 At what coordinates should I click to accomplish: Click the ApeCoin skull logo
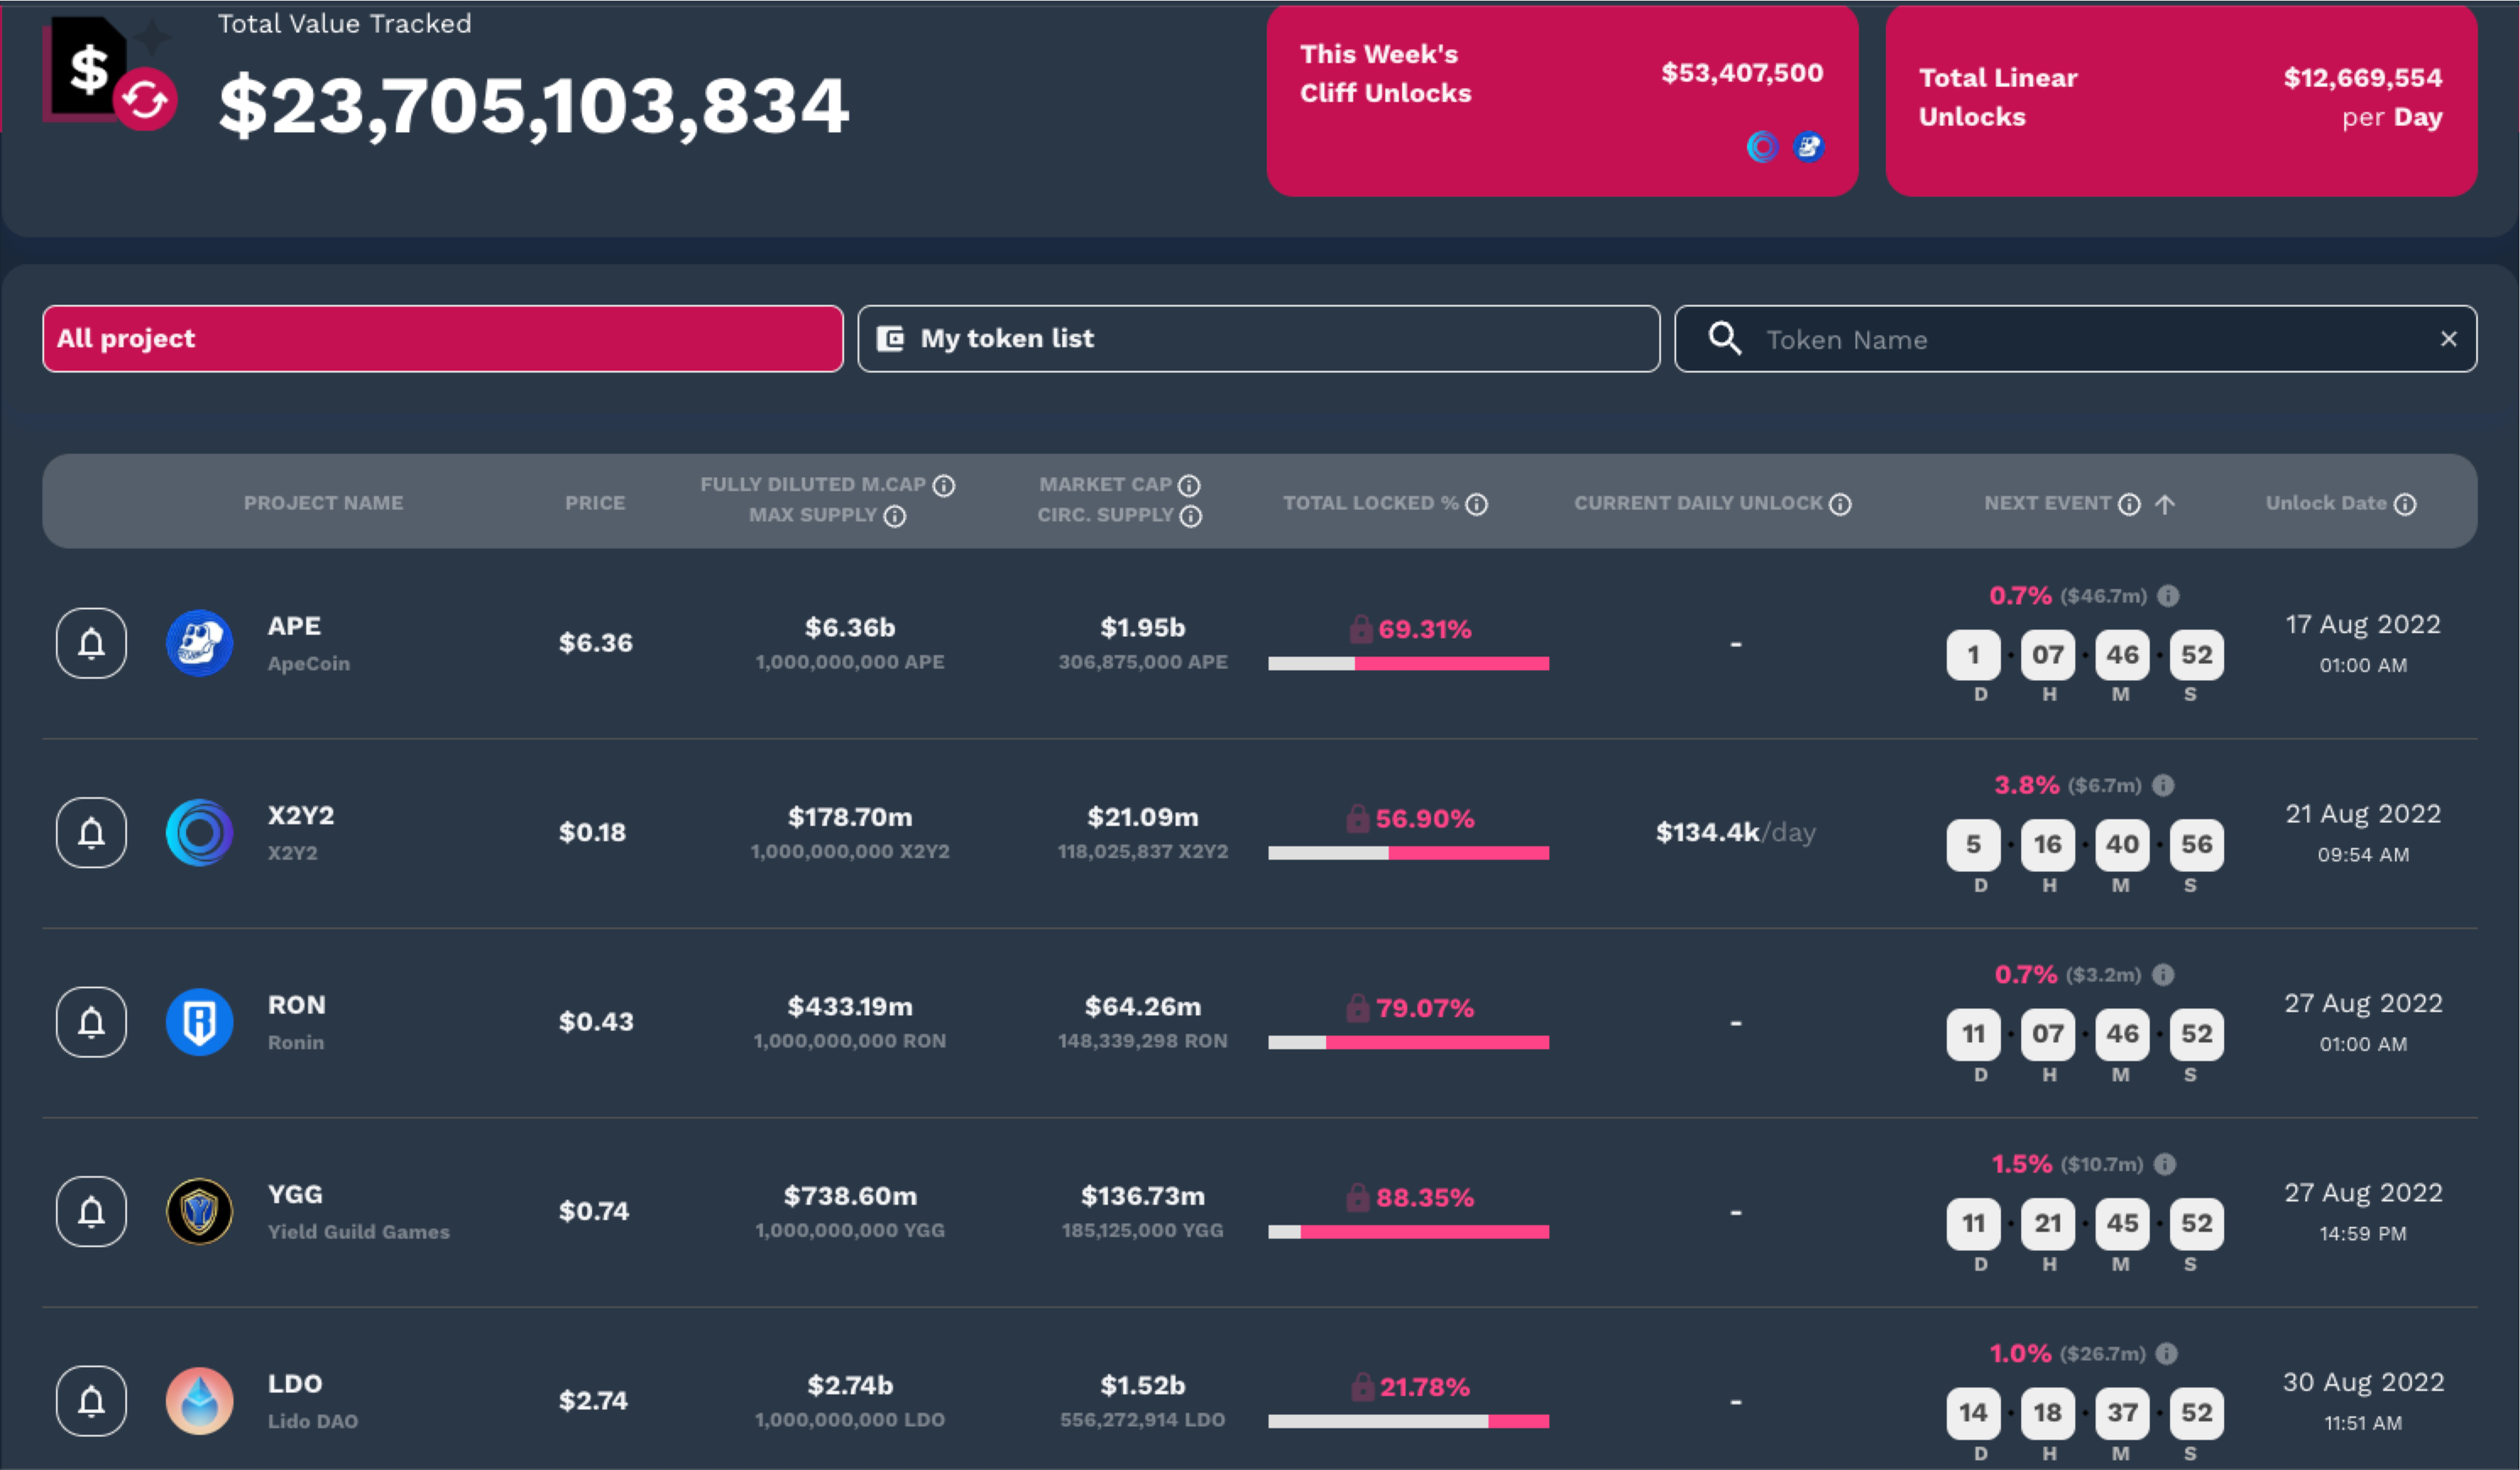(x=199, y=643)
